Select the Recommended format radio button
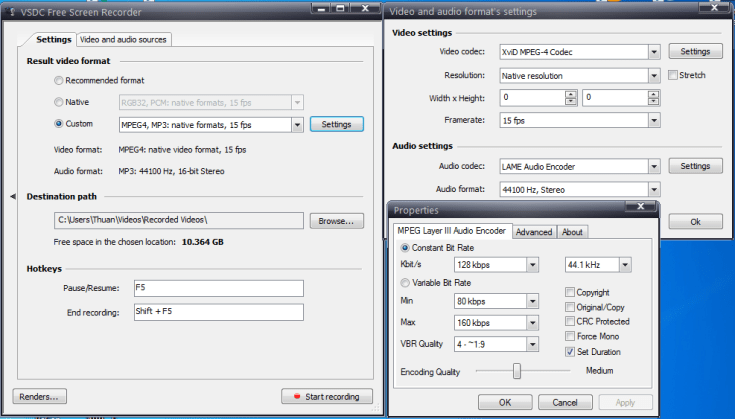The height and width of the screenshot is (419, 735). coord(60,80)
